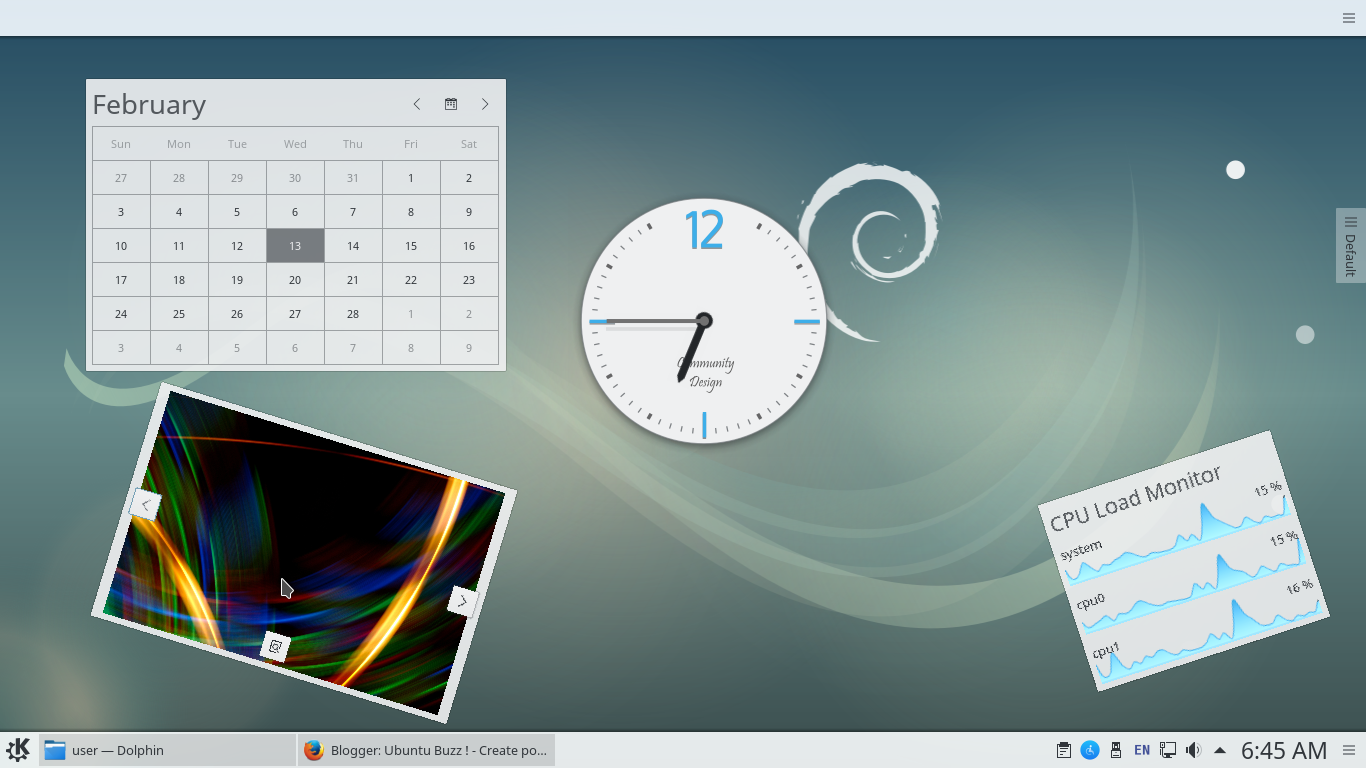
Task: Switch to the EN keyboard layout indicator
Action: tap(1141, 750)
